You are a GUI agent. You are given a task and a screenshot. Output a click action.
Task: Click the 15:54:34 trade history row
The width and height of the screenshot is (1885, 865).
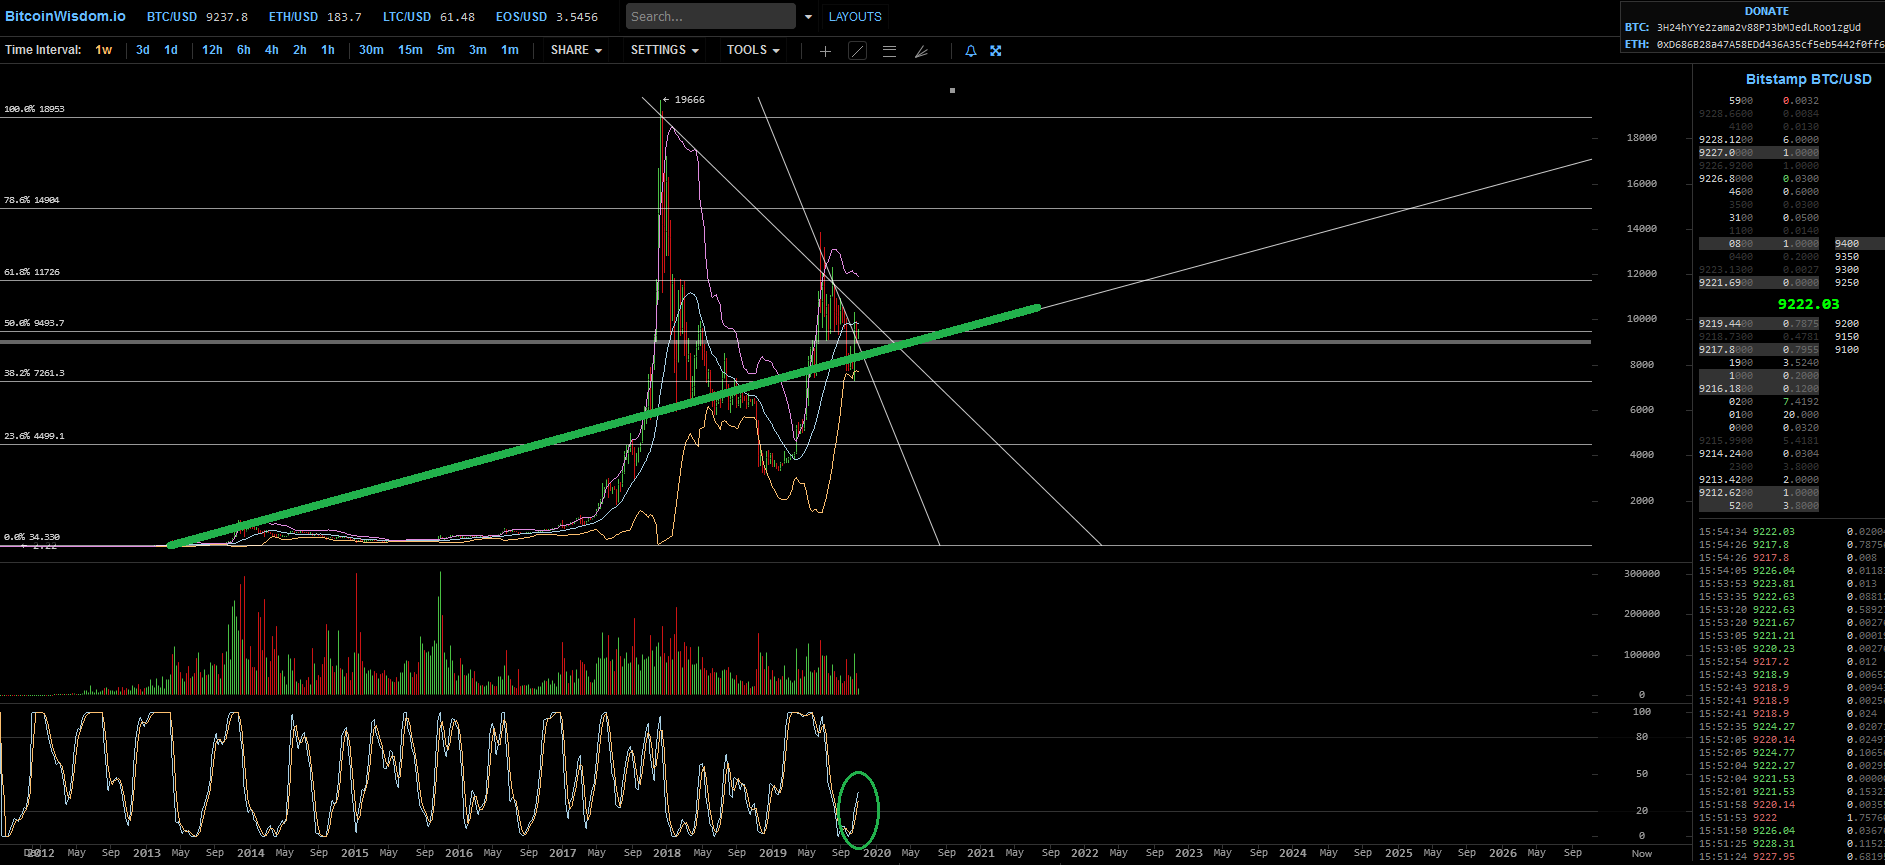(x=1791, y=532)
